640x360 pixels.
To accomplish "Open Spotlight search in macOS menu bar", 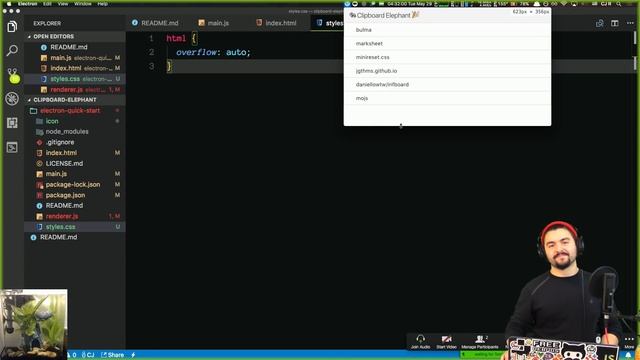I will (619, 4).
